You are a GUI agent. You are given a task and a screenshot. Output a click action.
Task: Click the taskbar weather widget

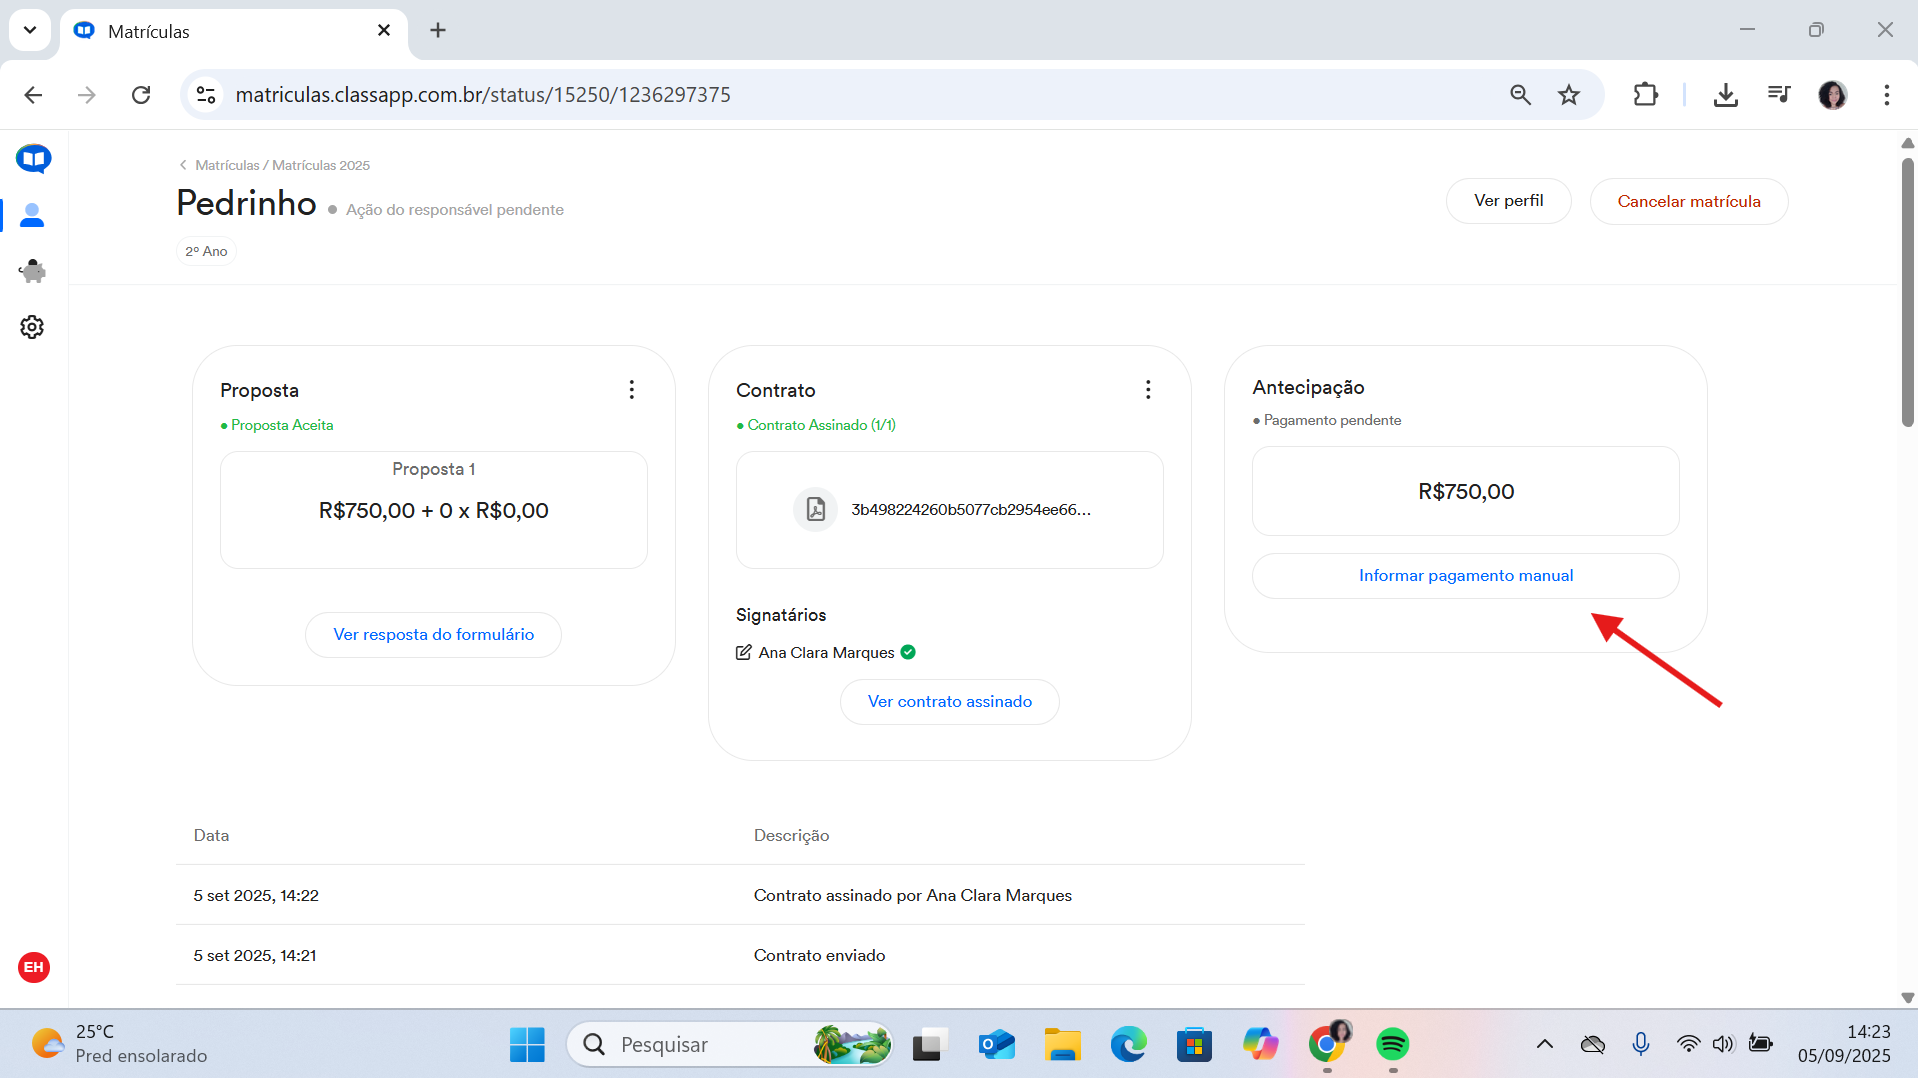point(120,1045)
